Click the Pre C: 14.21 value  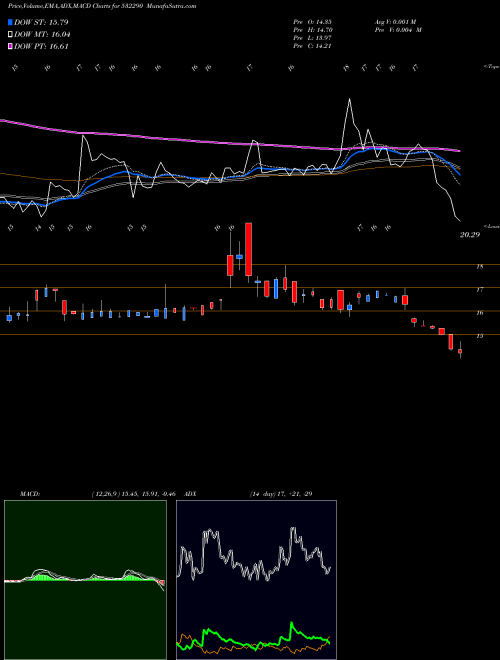[x=312, y=46]
